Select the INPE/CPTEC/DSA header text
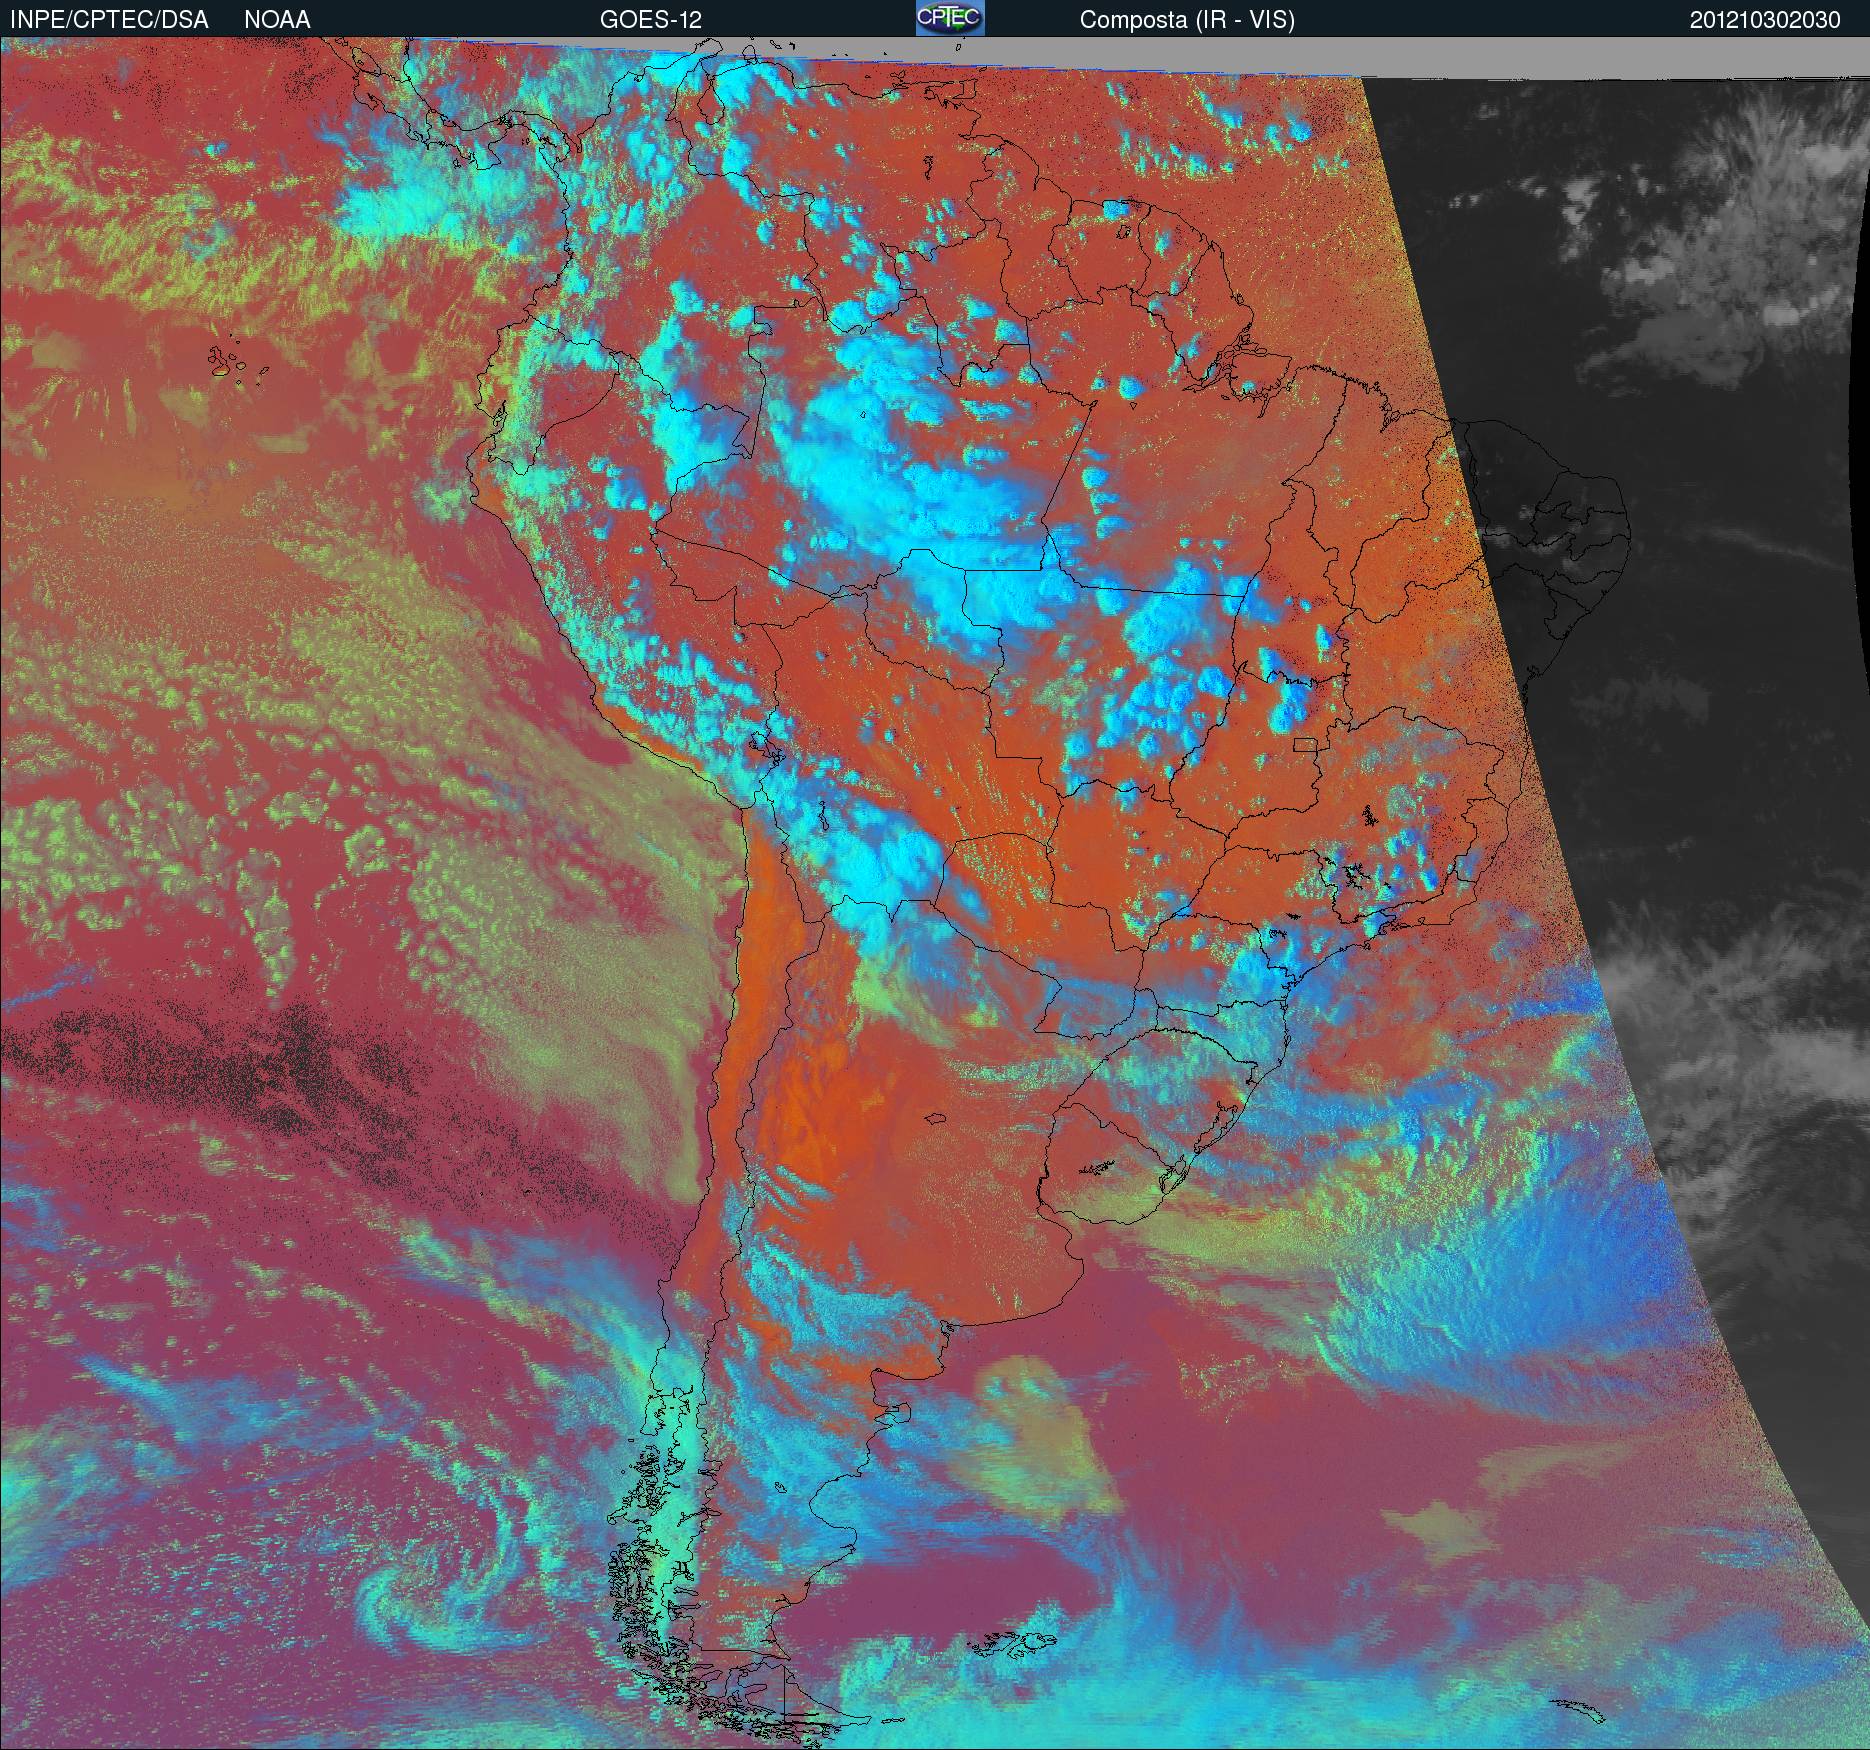The image size is (1870, 1750). pos(109,20)
